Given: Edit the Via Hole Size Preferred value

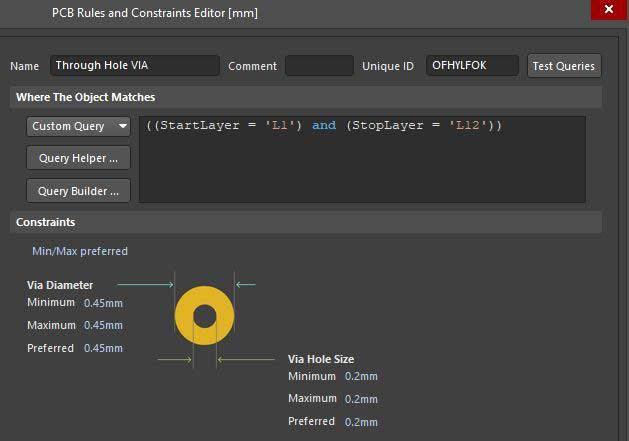Looking at the screenshot, I should pos(361,422).
